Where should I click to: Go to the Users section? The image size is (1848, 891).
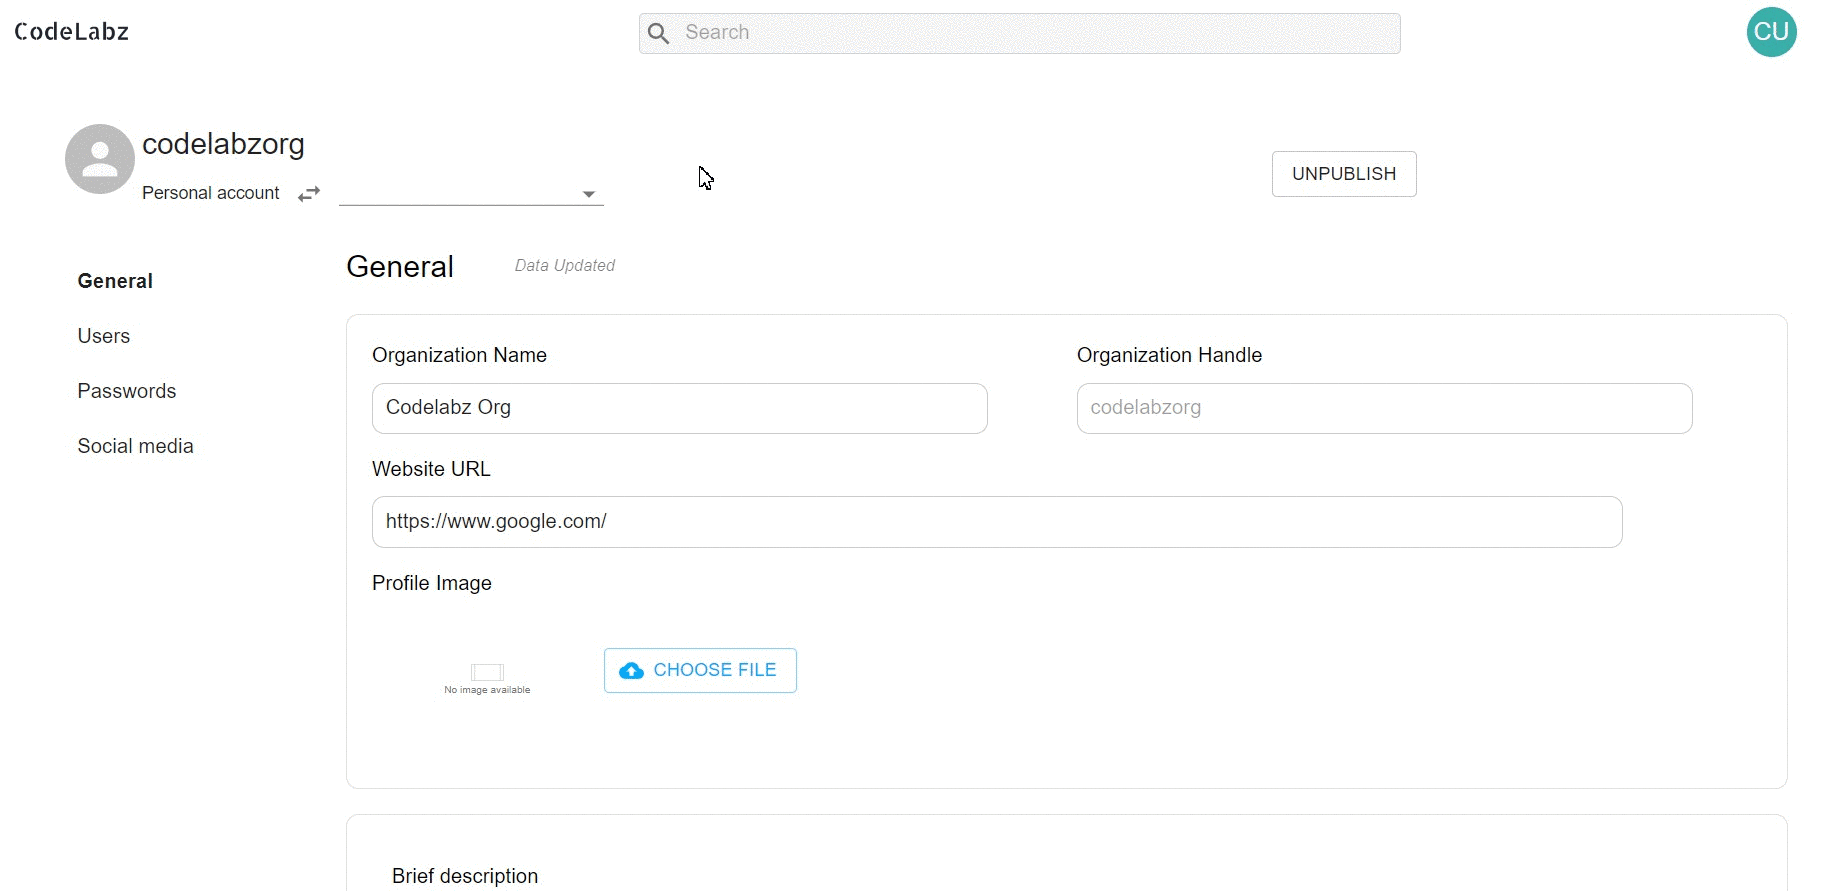pyautogui.click(x=104, y=336)
